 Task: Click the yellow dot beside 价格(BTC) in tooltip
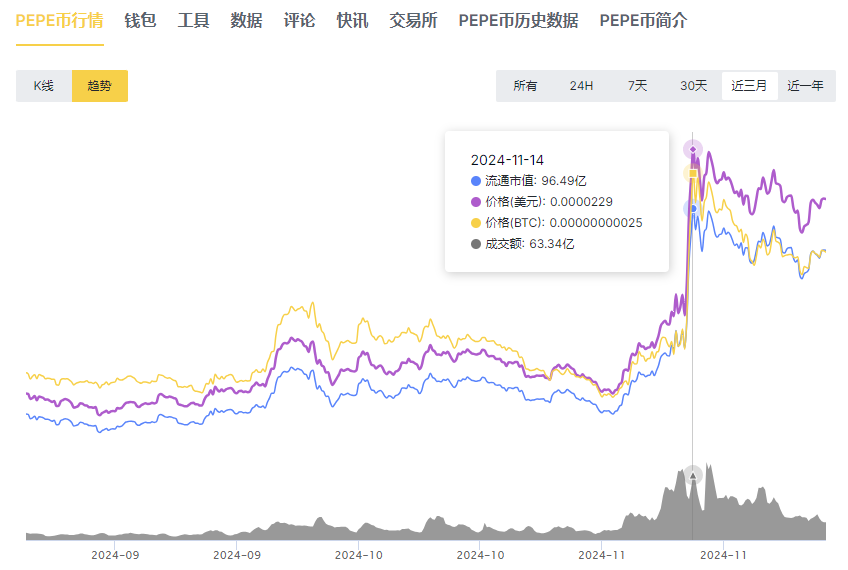[x=475, y=223]
